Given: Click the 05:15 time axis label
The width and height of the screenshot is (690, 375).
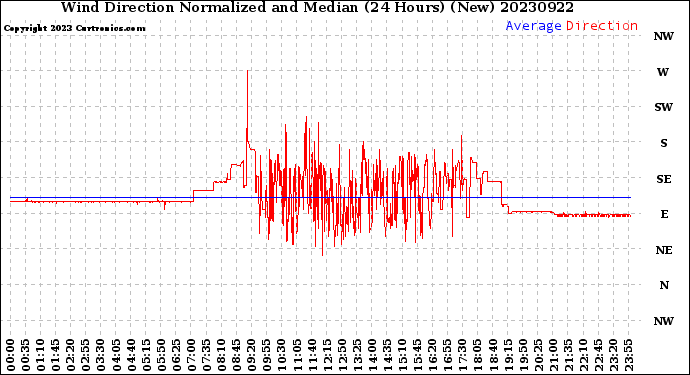Looking at the screenshot, I should (x=146, y=355).
